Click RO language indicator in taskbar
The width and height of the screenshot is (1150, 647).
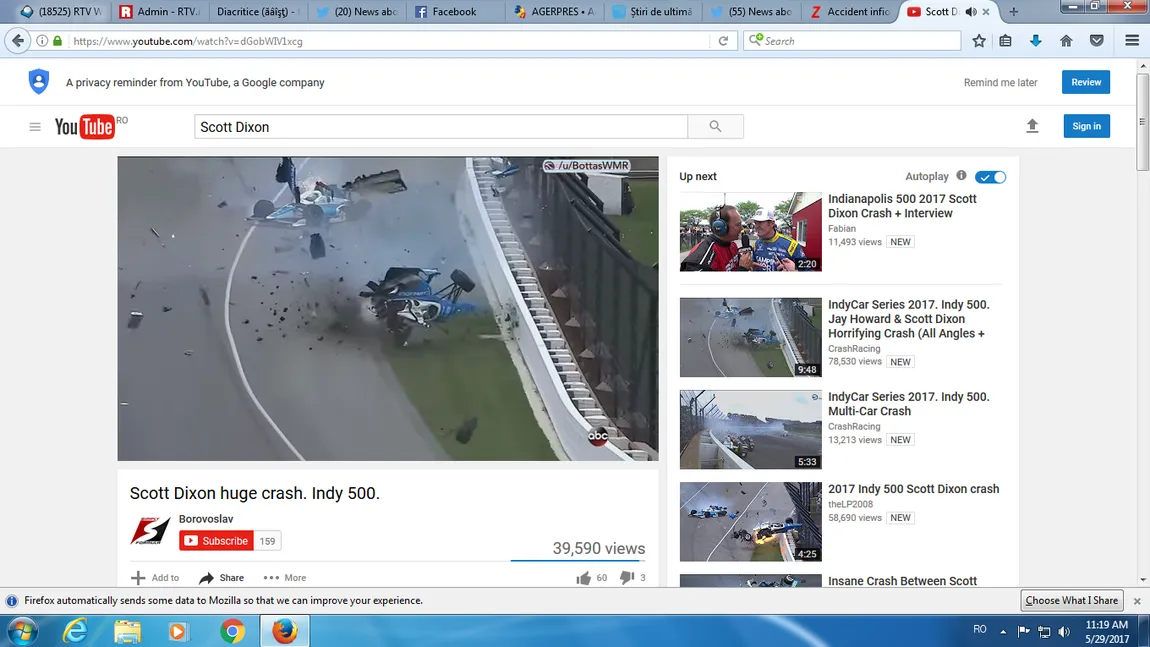coord(979,629)
